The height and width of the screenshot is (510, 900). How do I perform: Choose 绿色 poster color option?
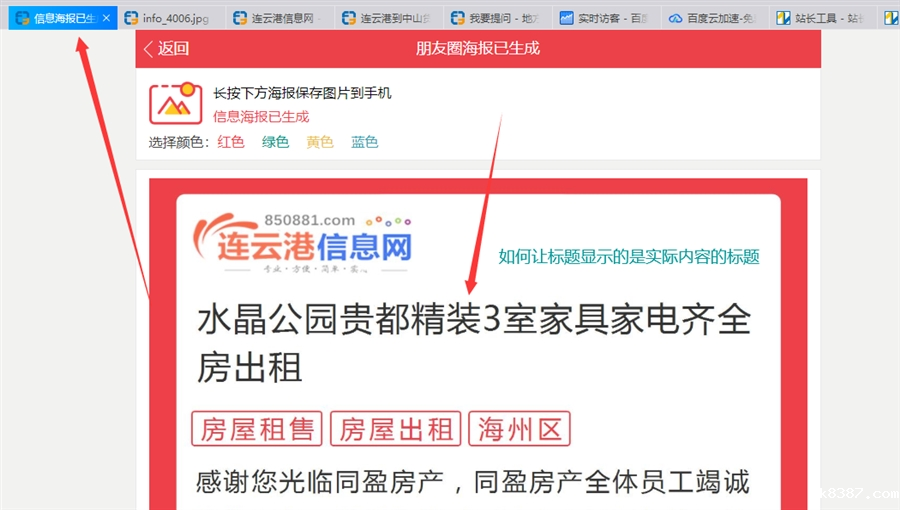tap(276, 142)
